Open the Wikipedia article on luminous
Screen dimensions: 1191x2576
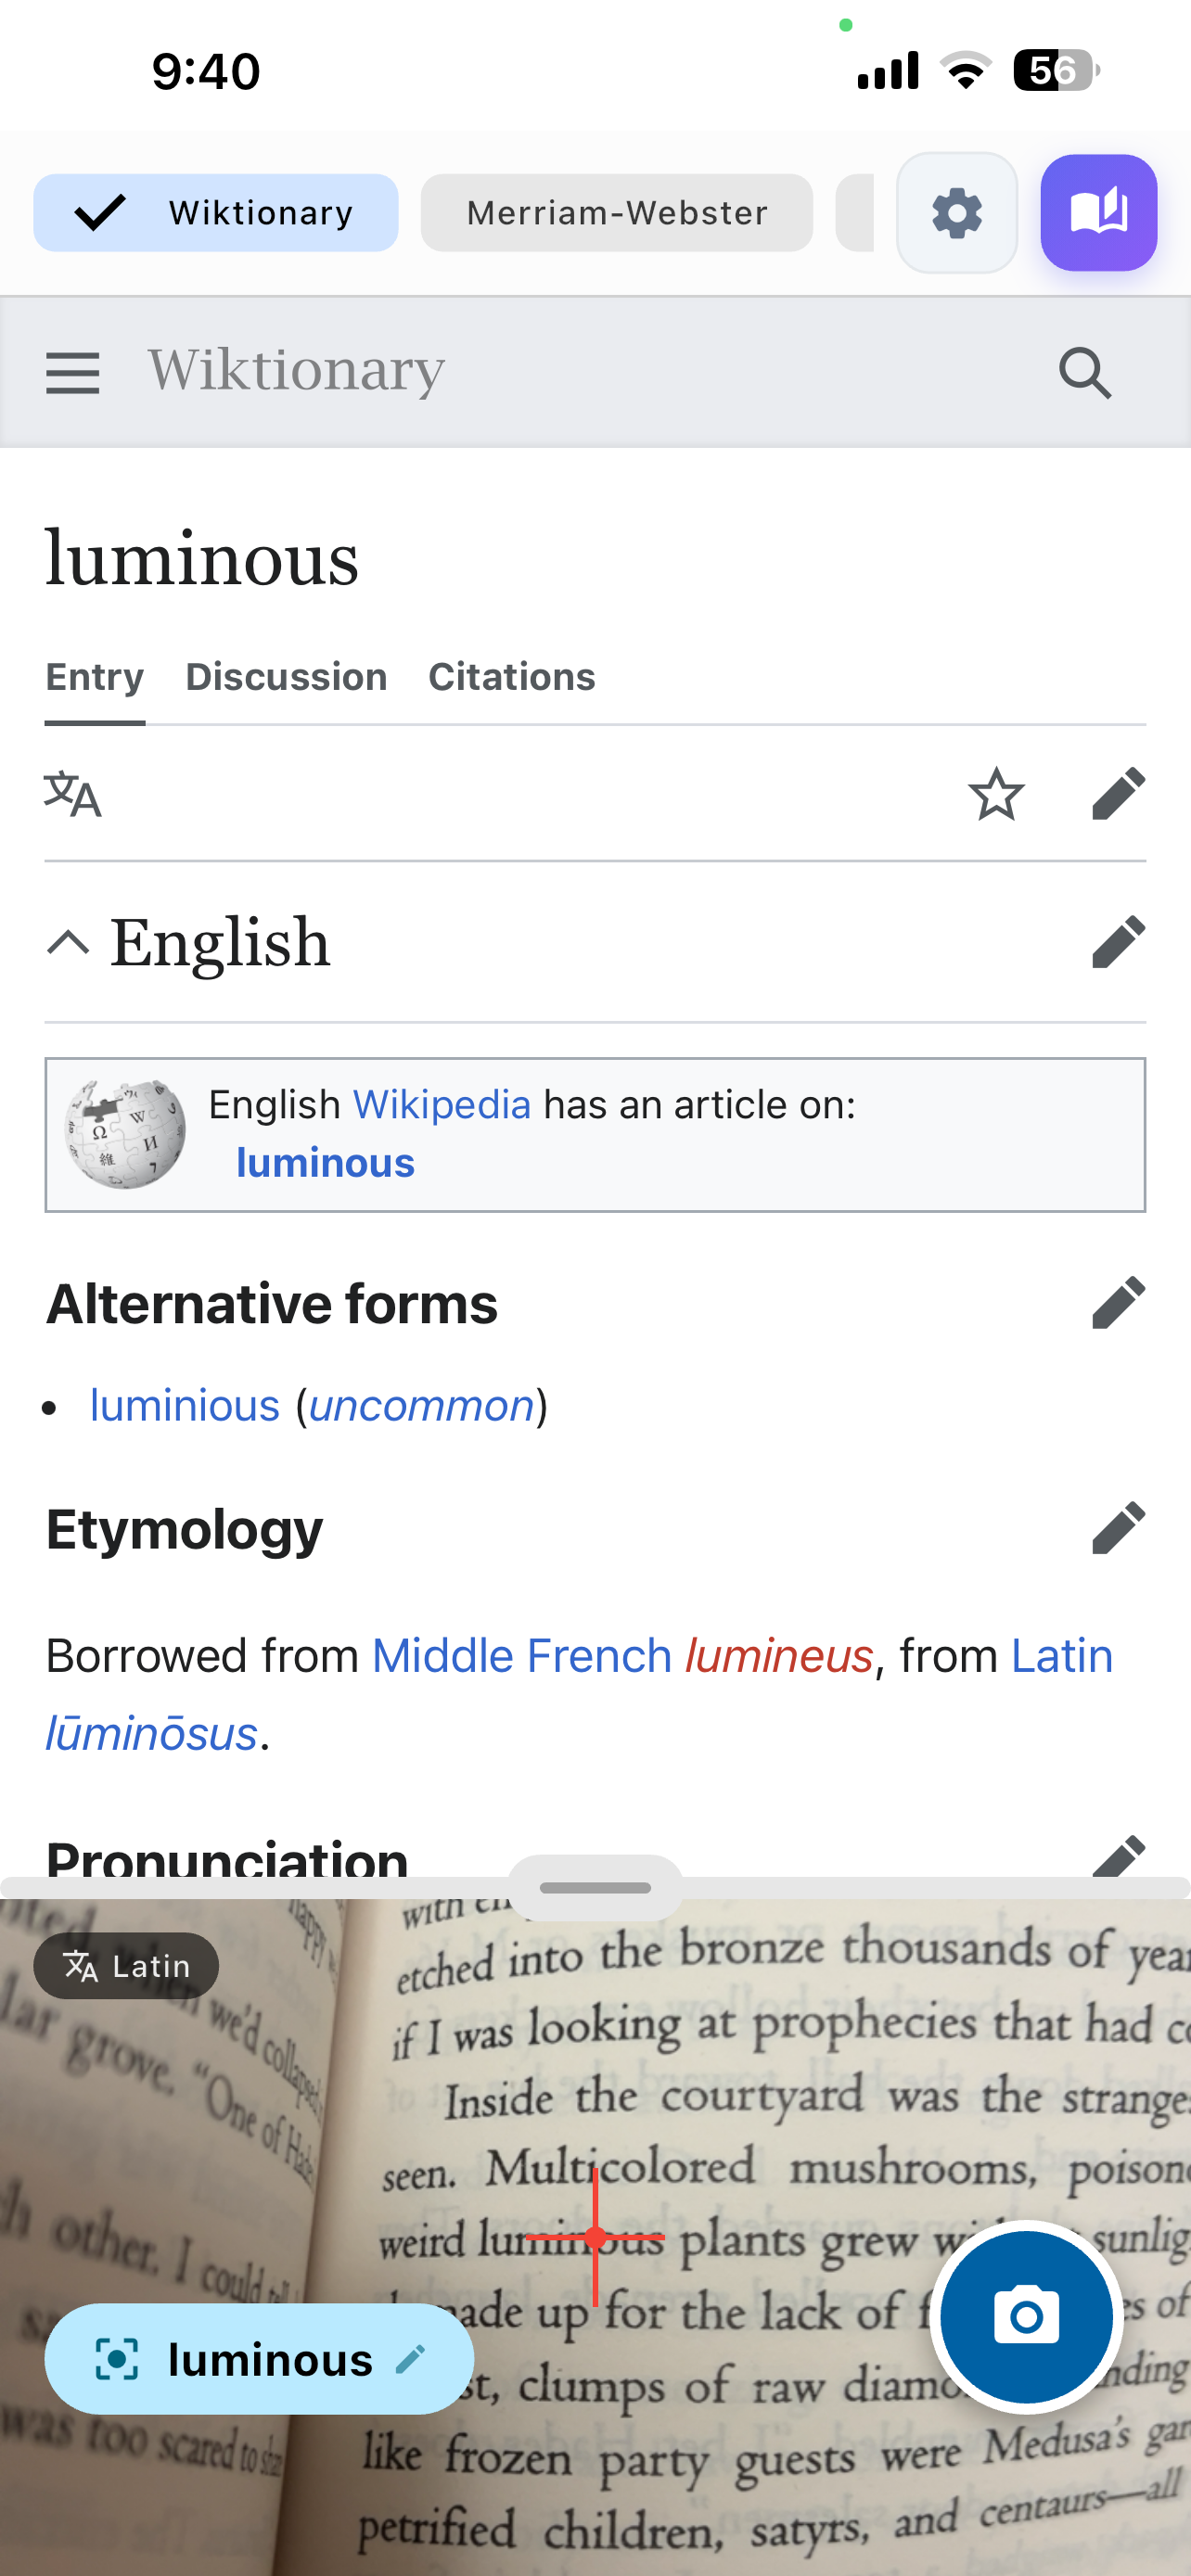(324, 1162)
